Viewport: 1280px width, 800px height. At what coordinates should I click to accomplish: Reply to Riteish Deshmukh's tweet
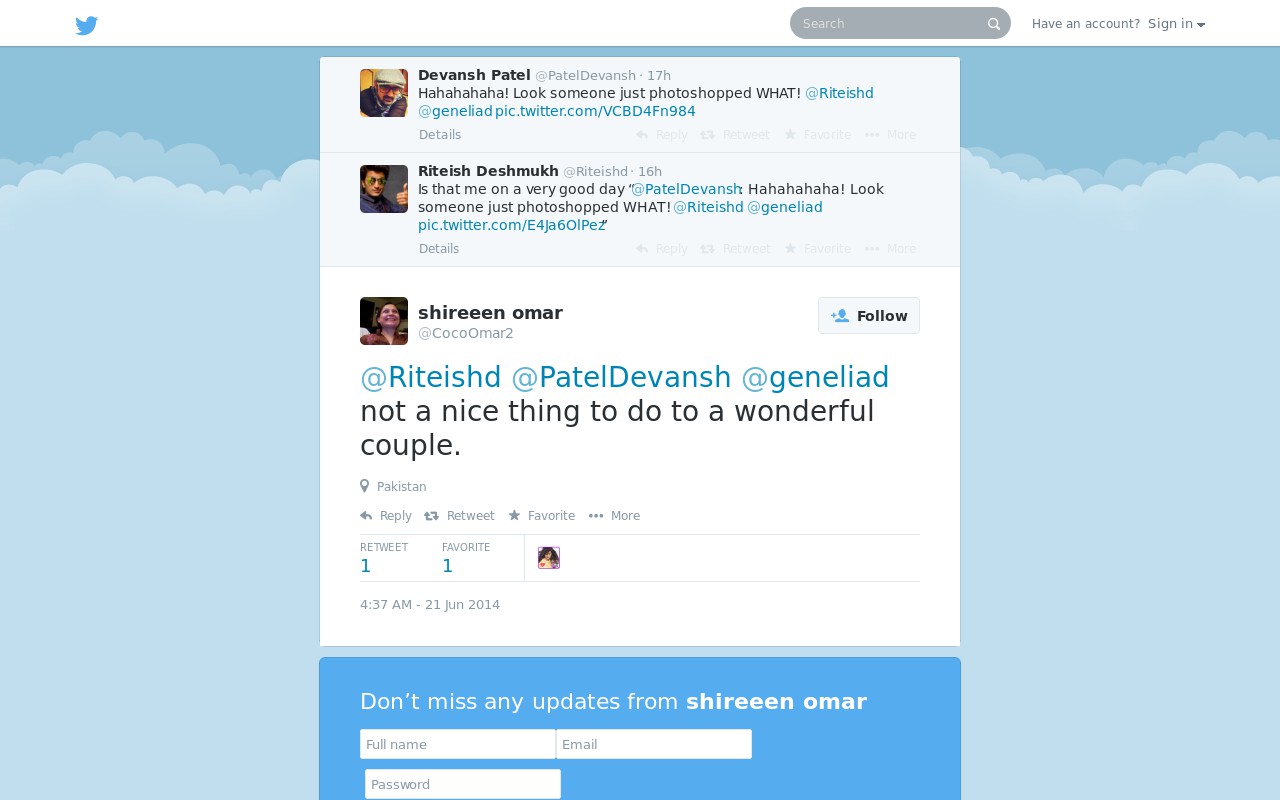click(x=662, y=249)
